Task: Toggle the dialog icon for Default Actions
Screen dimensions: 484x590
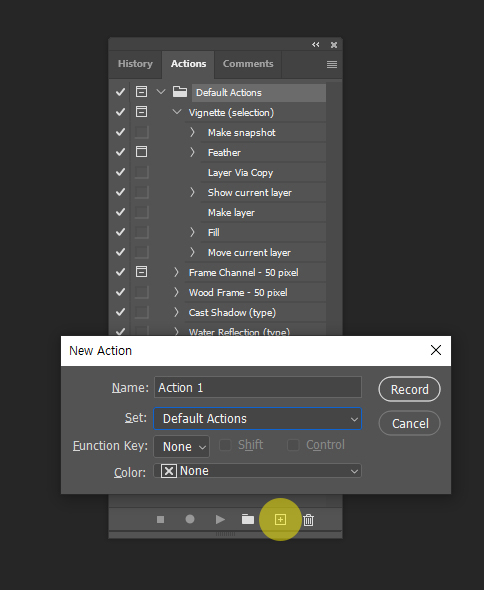Action: [x=142, y=91]
